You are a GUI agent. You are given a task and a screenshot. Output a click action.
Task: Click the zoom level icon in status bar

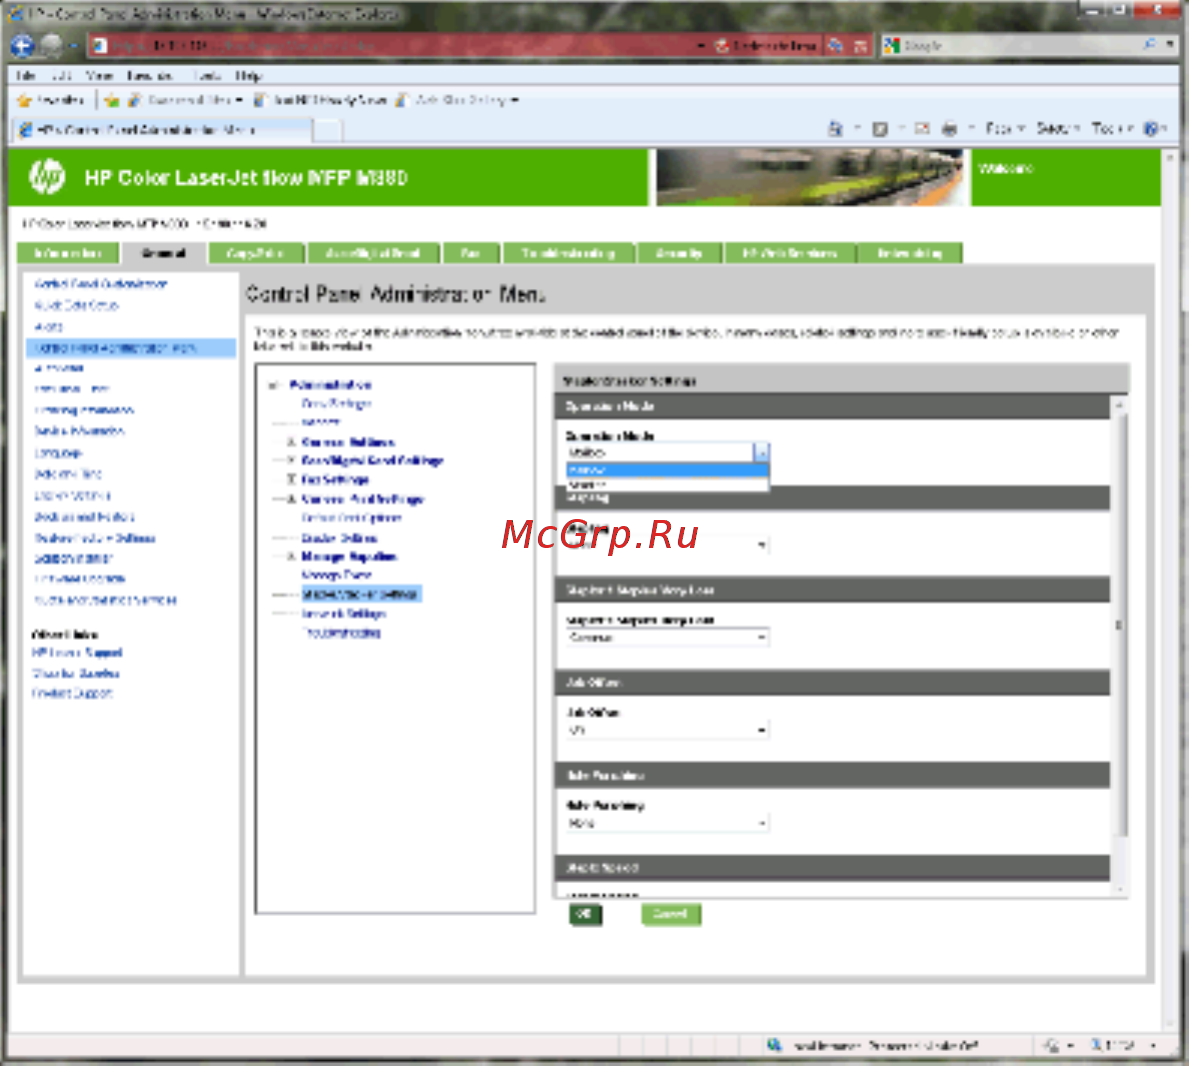click(x=1096, y=1046)
